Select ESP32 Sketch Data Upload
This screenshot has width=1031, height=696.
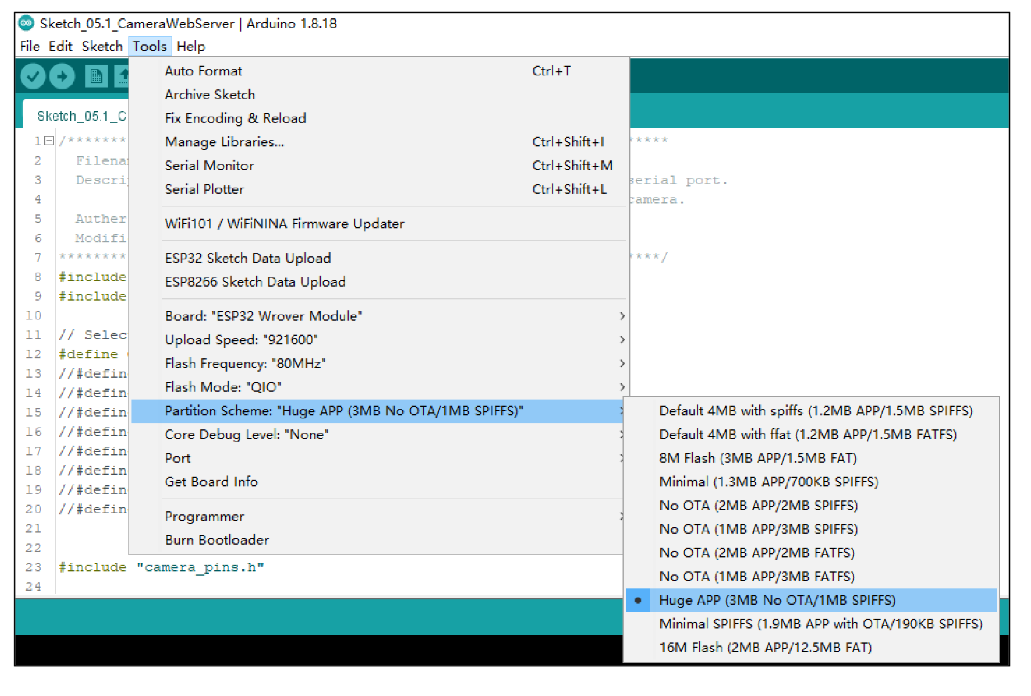(x=247, y=258)
